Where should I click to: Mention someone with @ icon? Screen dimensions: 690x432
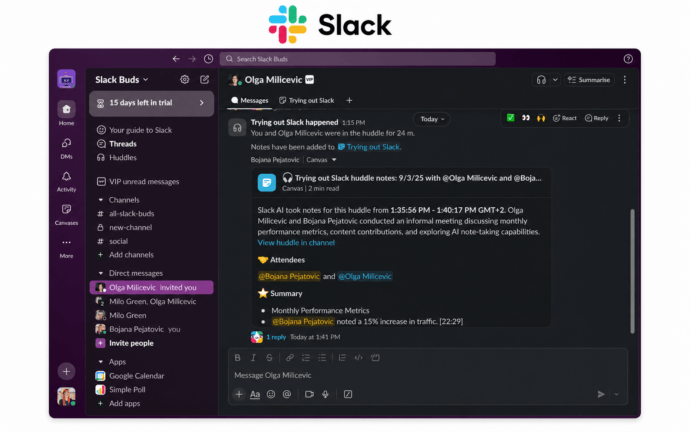(287, 394)
